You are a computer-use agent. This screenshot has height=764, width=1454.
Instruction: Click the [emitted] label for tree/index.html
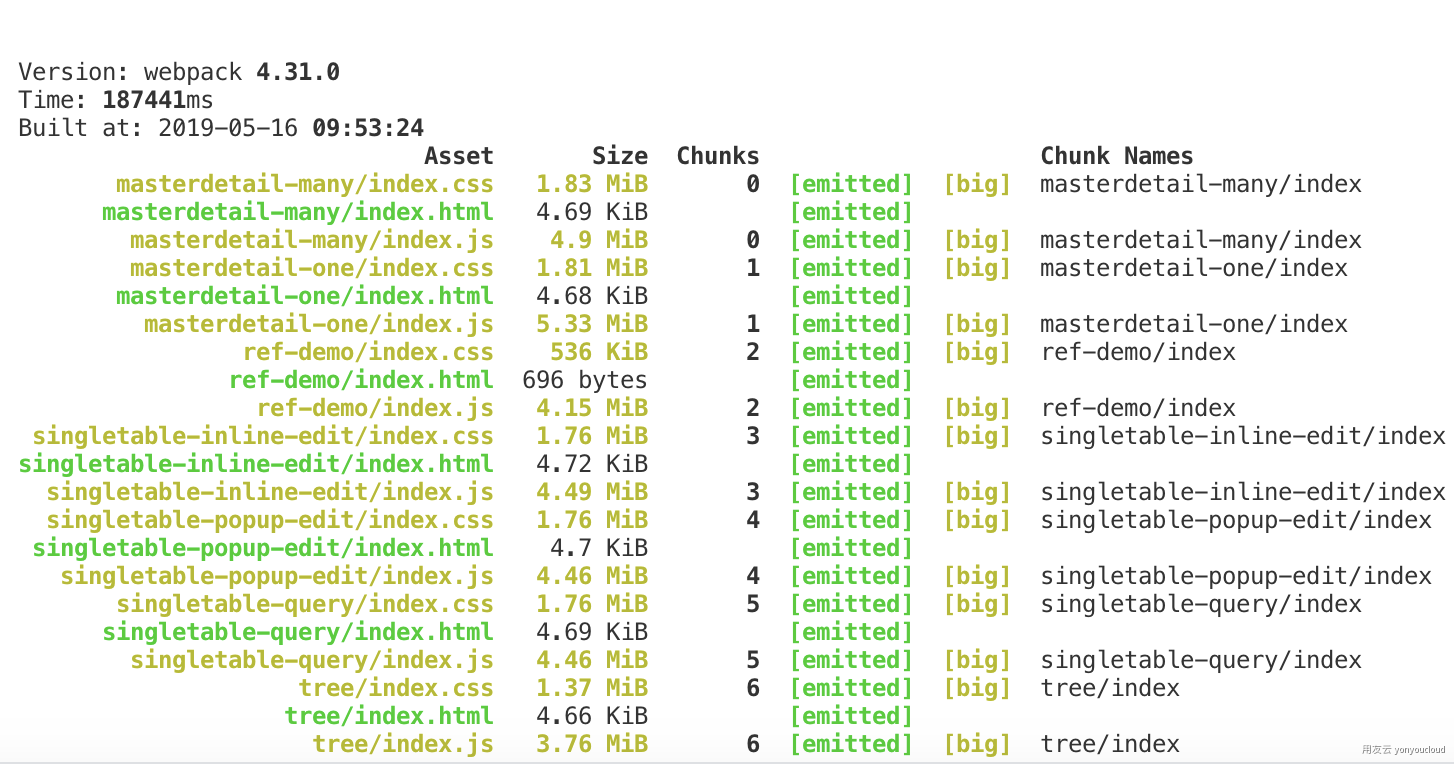click(x=851, y=715)
